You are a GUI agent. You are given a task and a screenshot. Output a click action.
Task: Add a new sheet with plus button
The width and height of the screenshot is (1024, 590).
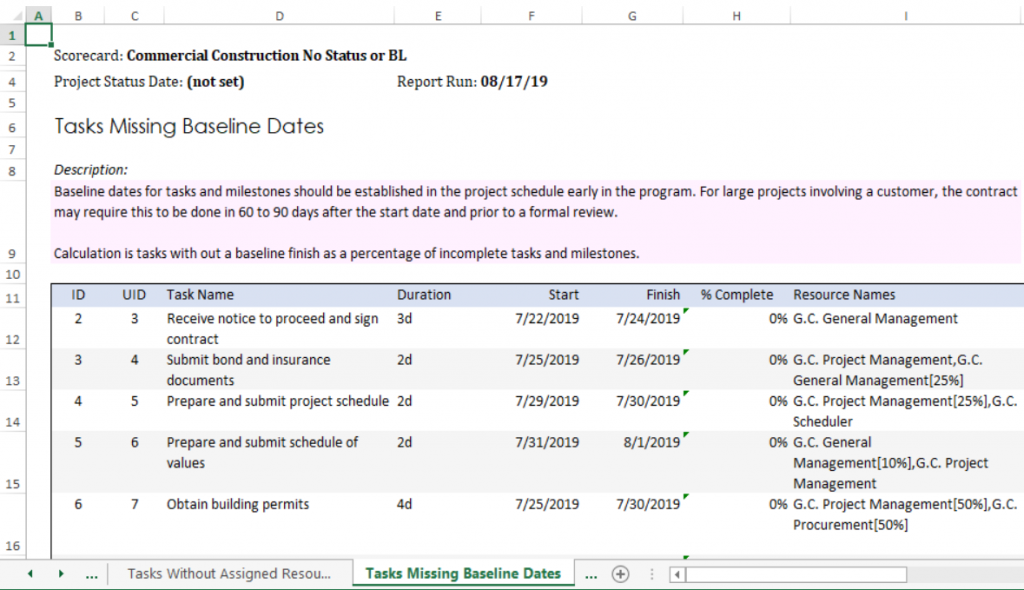620,574
